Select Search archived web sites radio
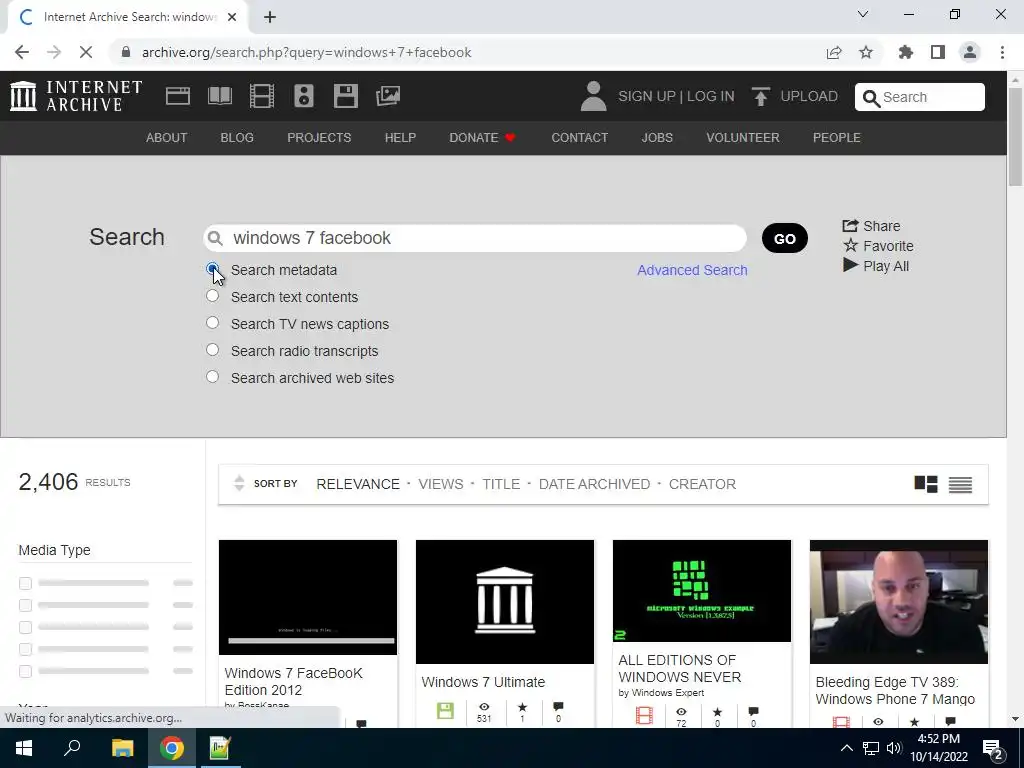 tap(212, 377)
